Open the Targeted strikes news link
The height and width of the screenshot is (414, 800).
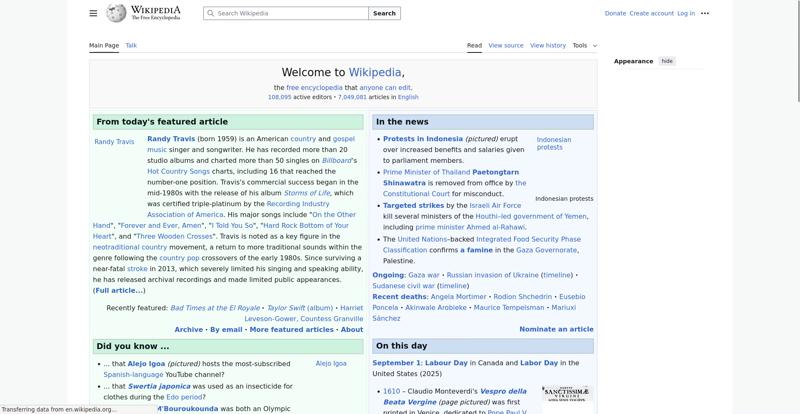click(413, 205)
